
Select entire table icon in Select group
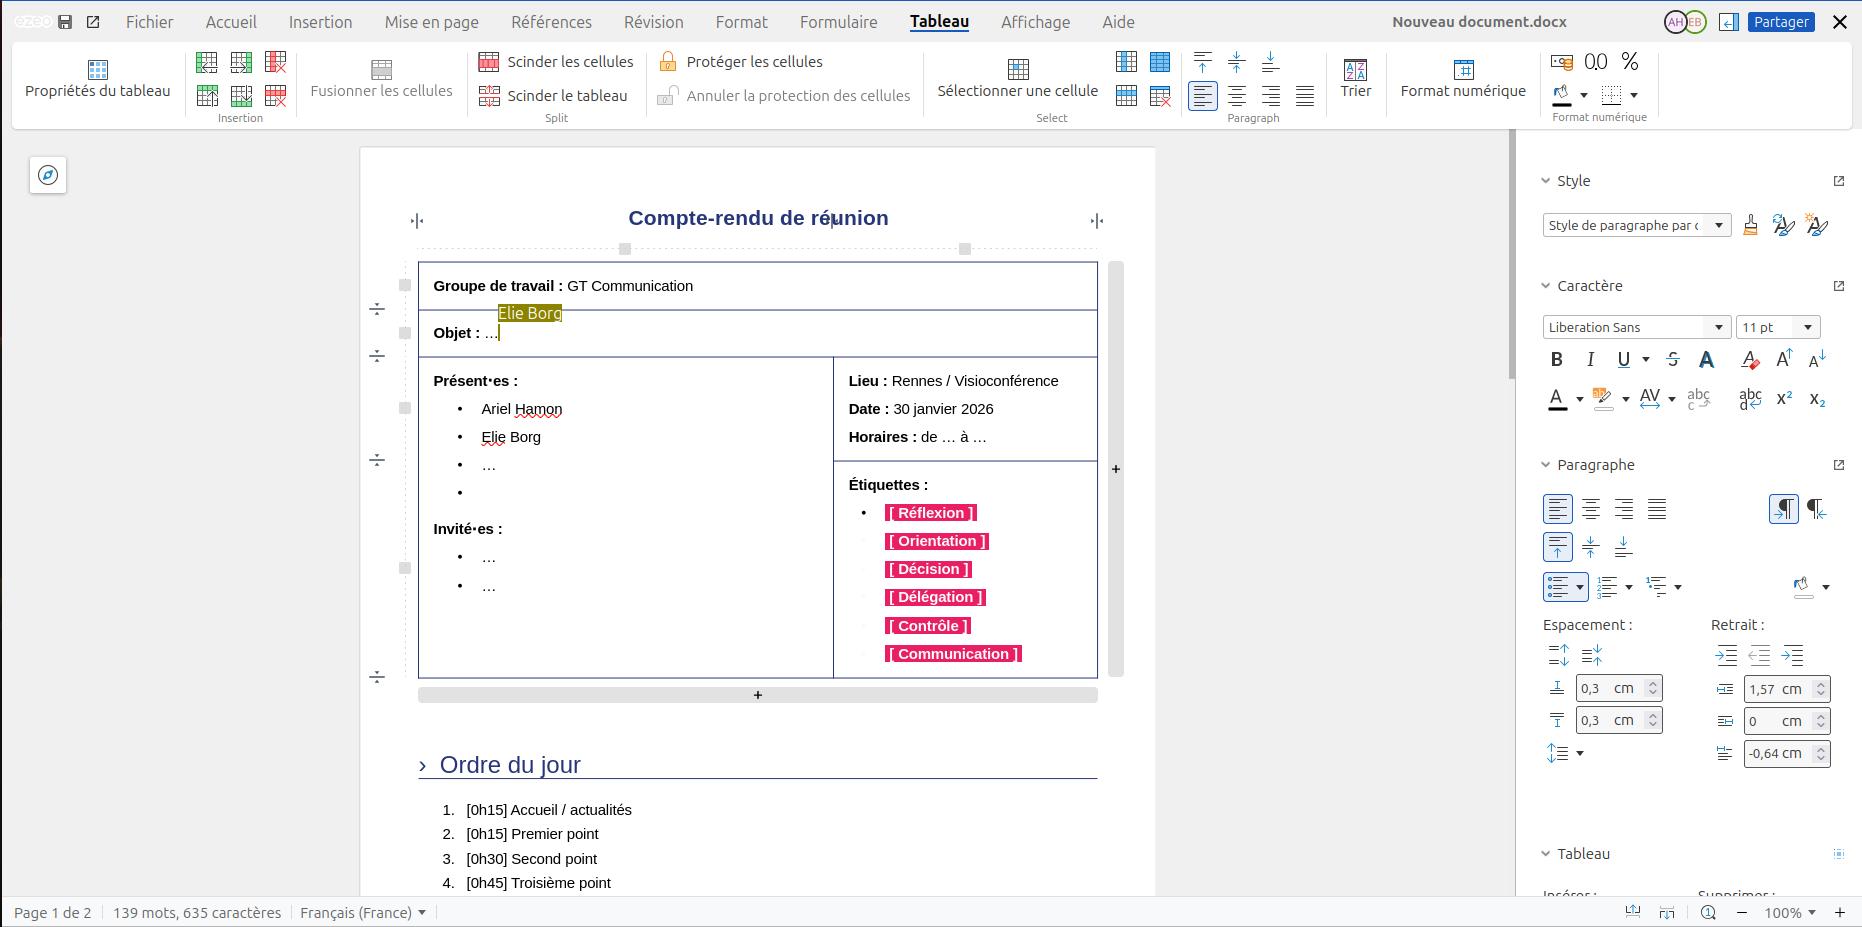tap(1160, 62)
